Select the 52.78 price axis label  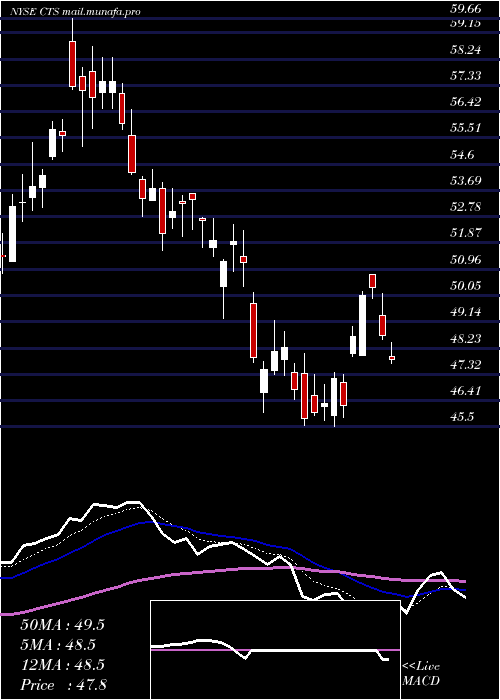pos(464,207)
